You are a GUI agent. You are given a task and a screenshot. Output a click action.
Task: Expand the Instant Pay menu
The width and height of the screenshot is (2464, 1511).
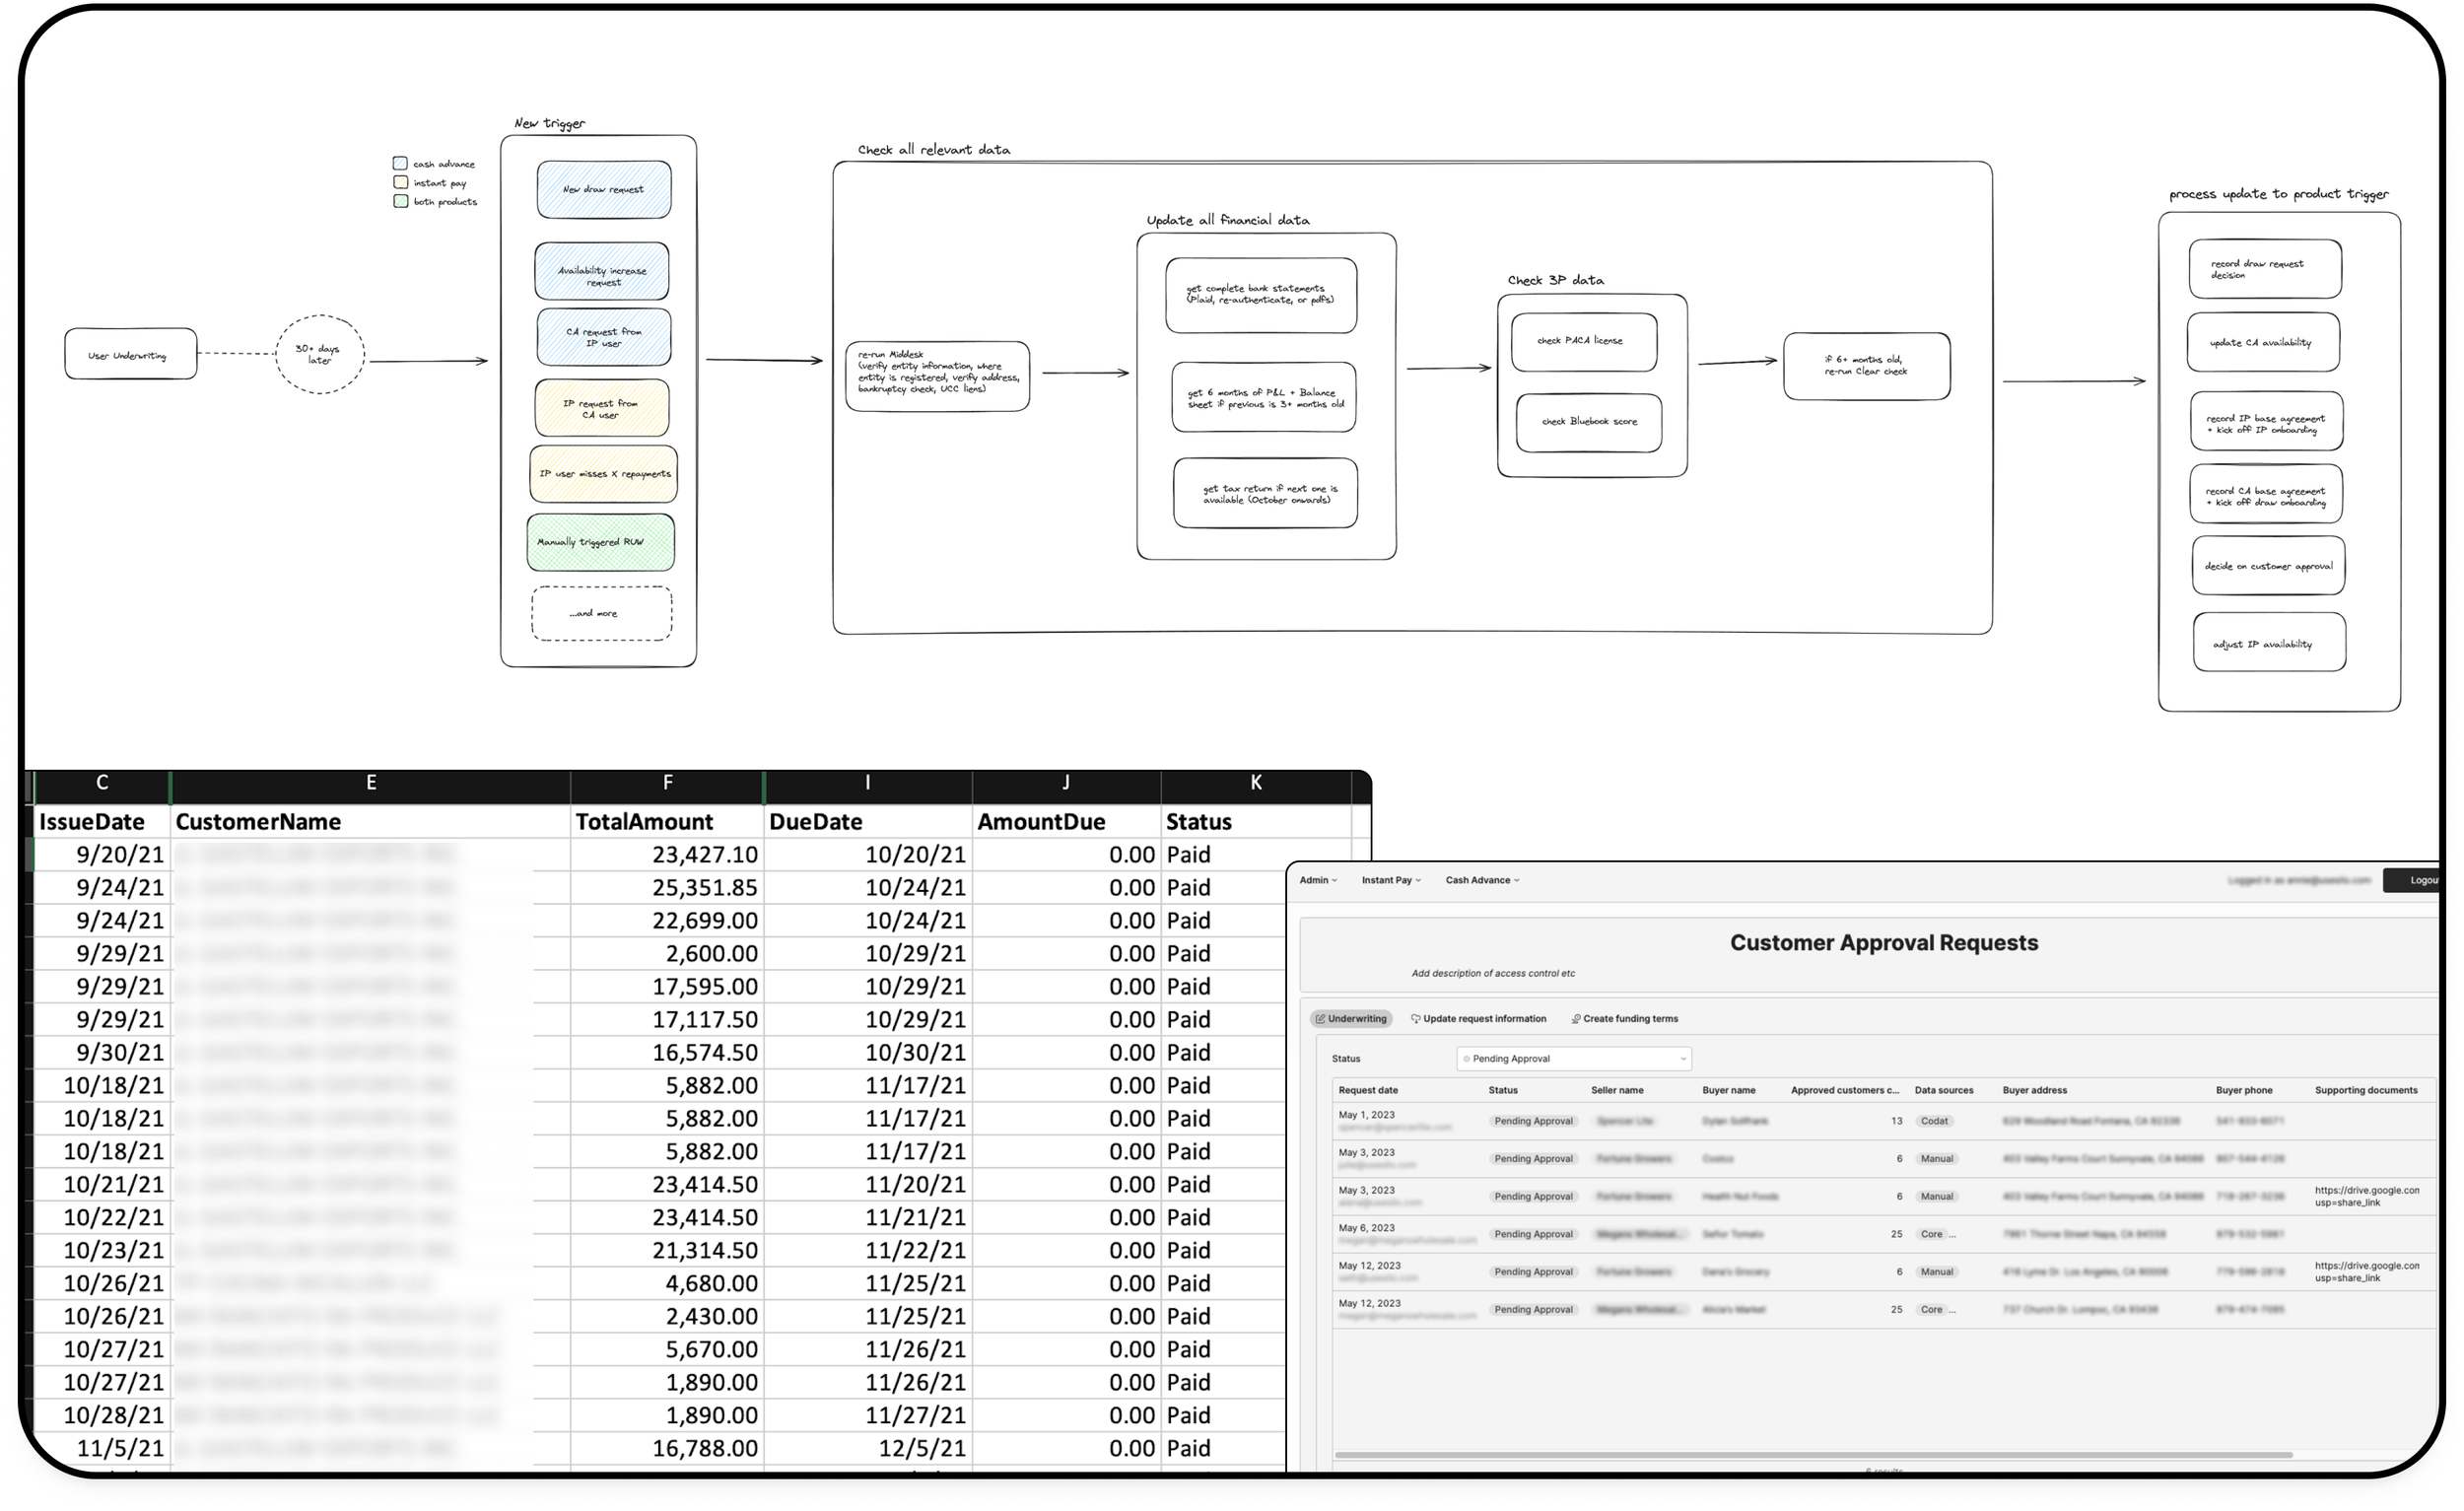[1390, 880]
